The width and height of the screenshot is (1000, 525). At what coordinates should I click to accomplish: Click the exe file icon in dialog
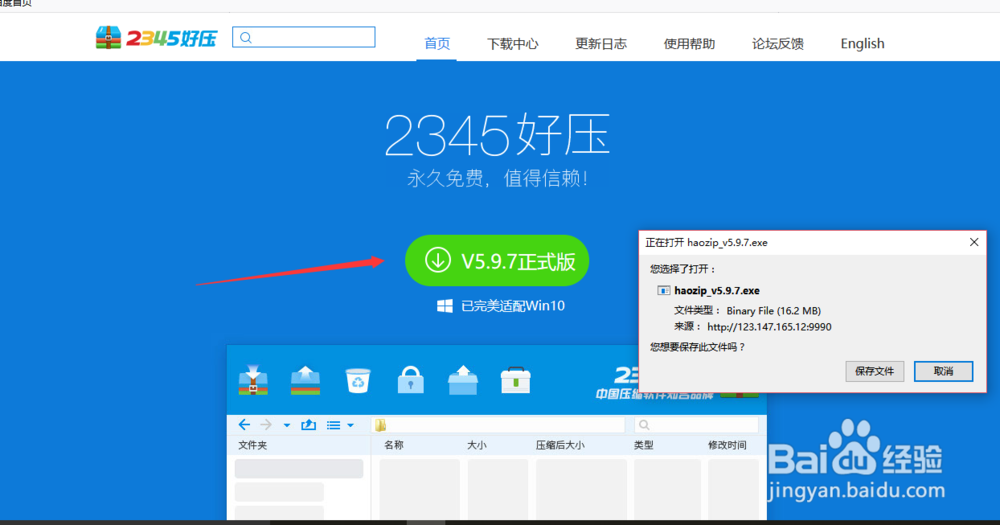pos(664,290)
